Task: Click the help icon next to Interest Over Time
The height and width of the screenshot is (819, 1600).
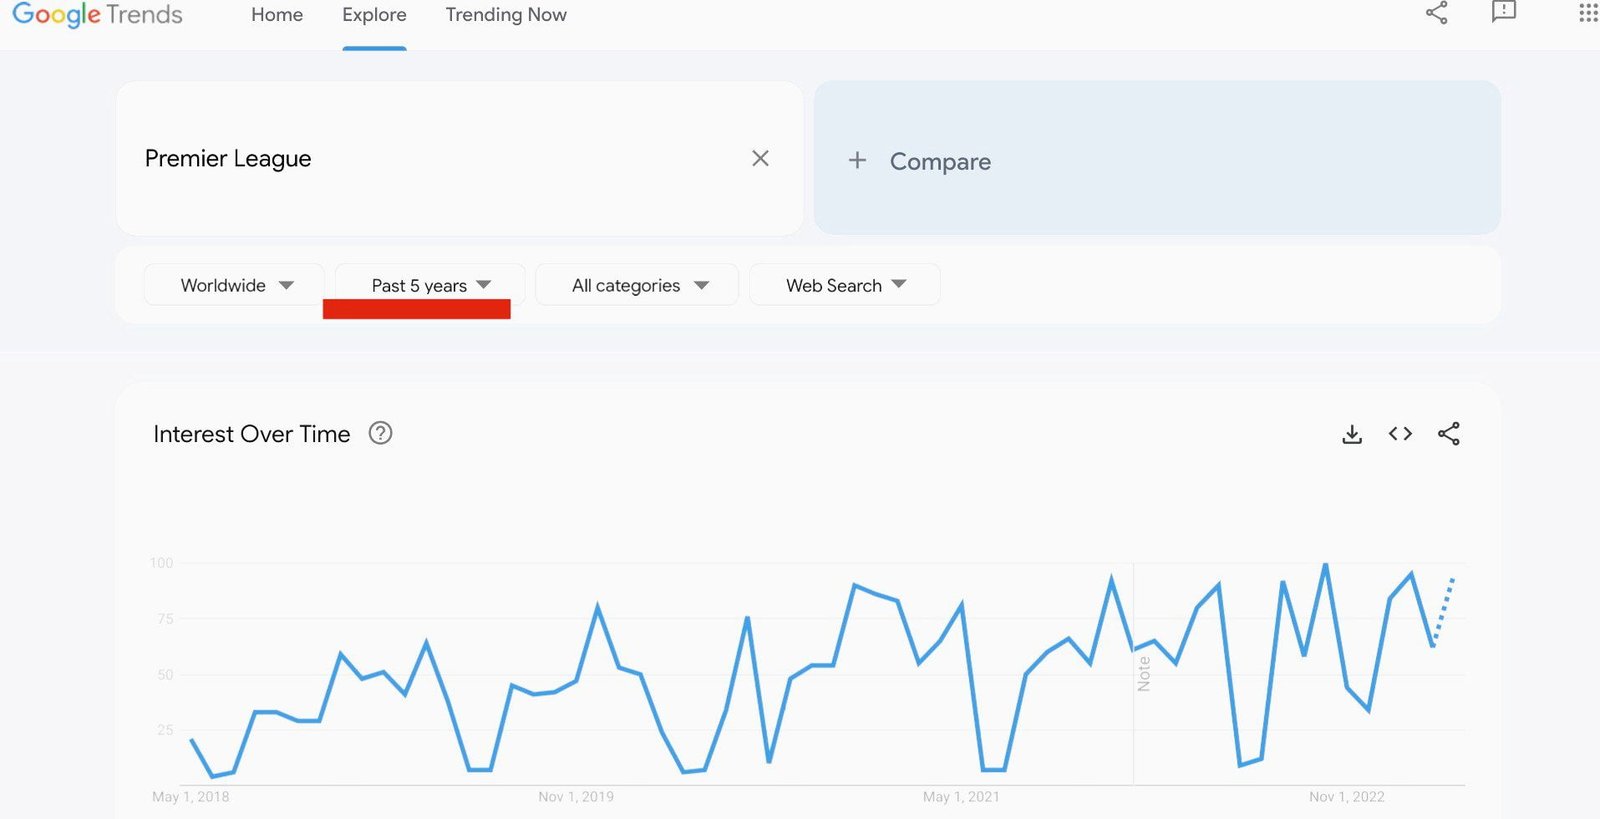Action: tap(380, 433)
